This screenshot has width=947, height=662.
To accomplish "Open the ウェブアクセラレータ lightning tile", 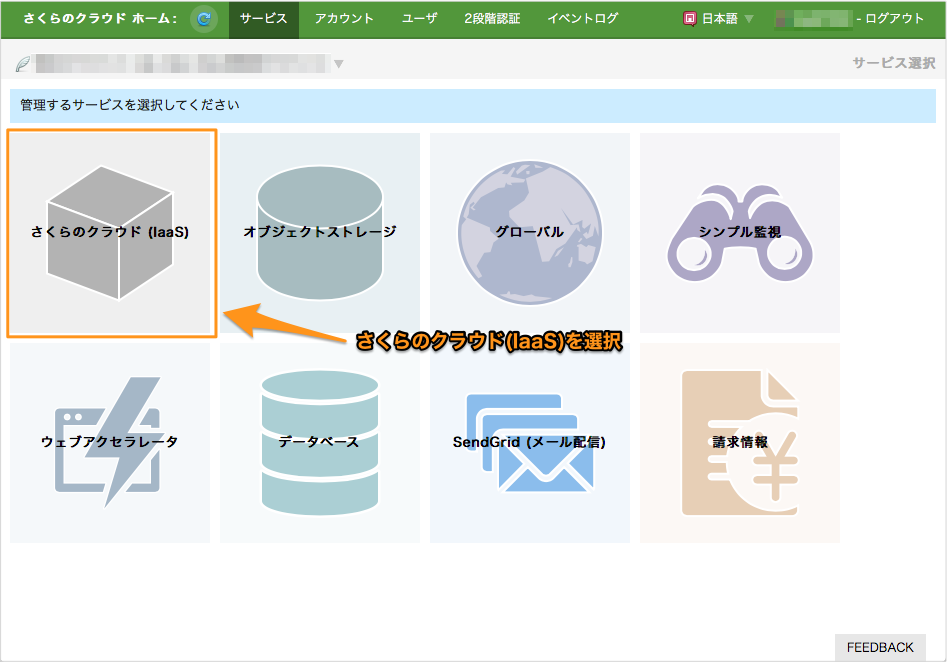I will 110,443.
